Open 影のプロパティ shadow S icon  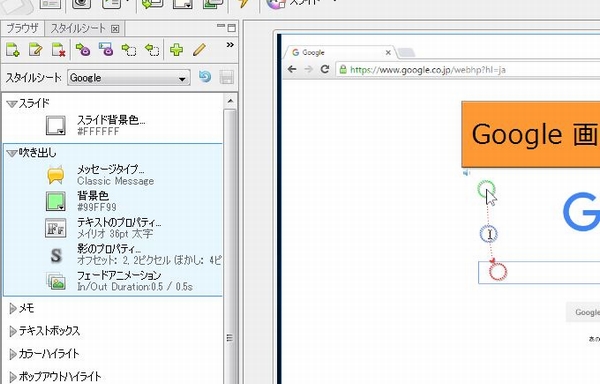tap(56, 255)
